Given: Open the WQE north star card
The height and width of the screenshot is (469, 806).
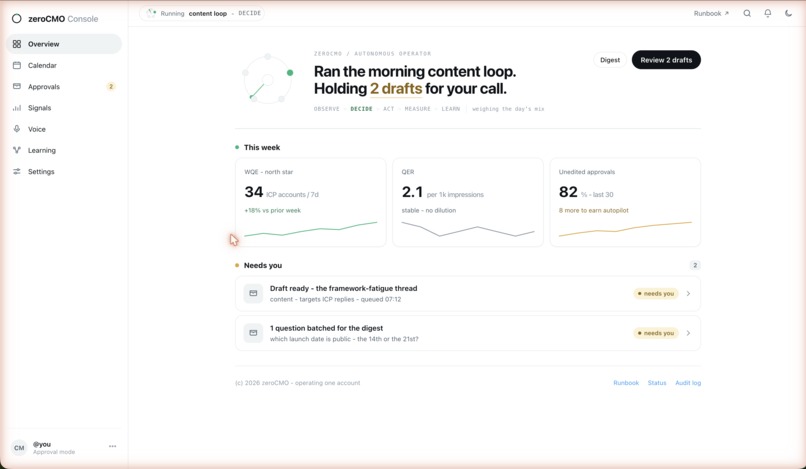Looking at the screenshot, I should click(310, 202).
